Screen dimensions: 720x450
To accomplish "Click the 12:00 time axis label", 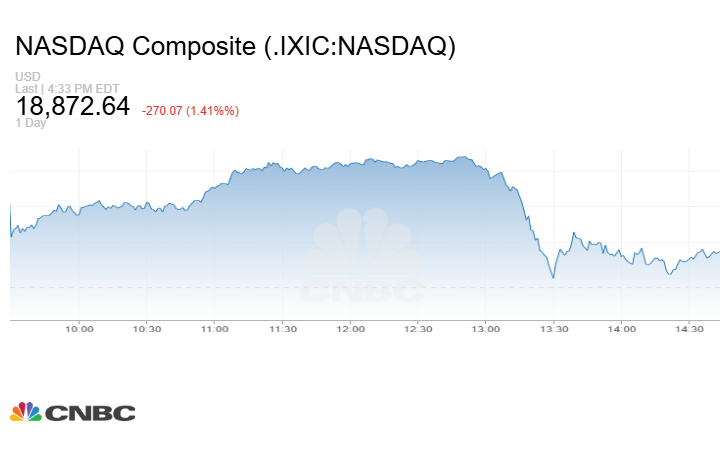I will tap(350, 329).
